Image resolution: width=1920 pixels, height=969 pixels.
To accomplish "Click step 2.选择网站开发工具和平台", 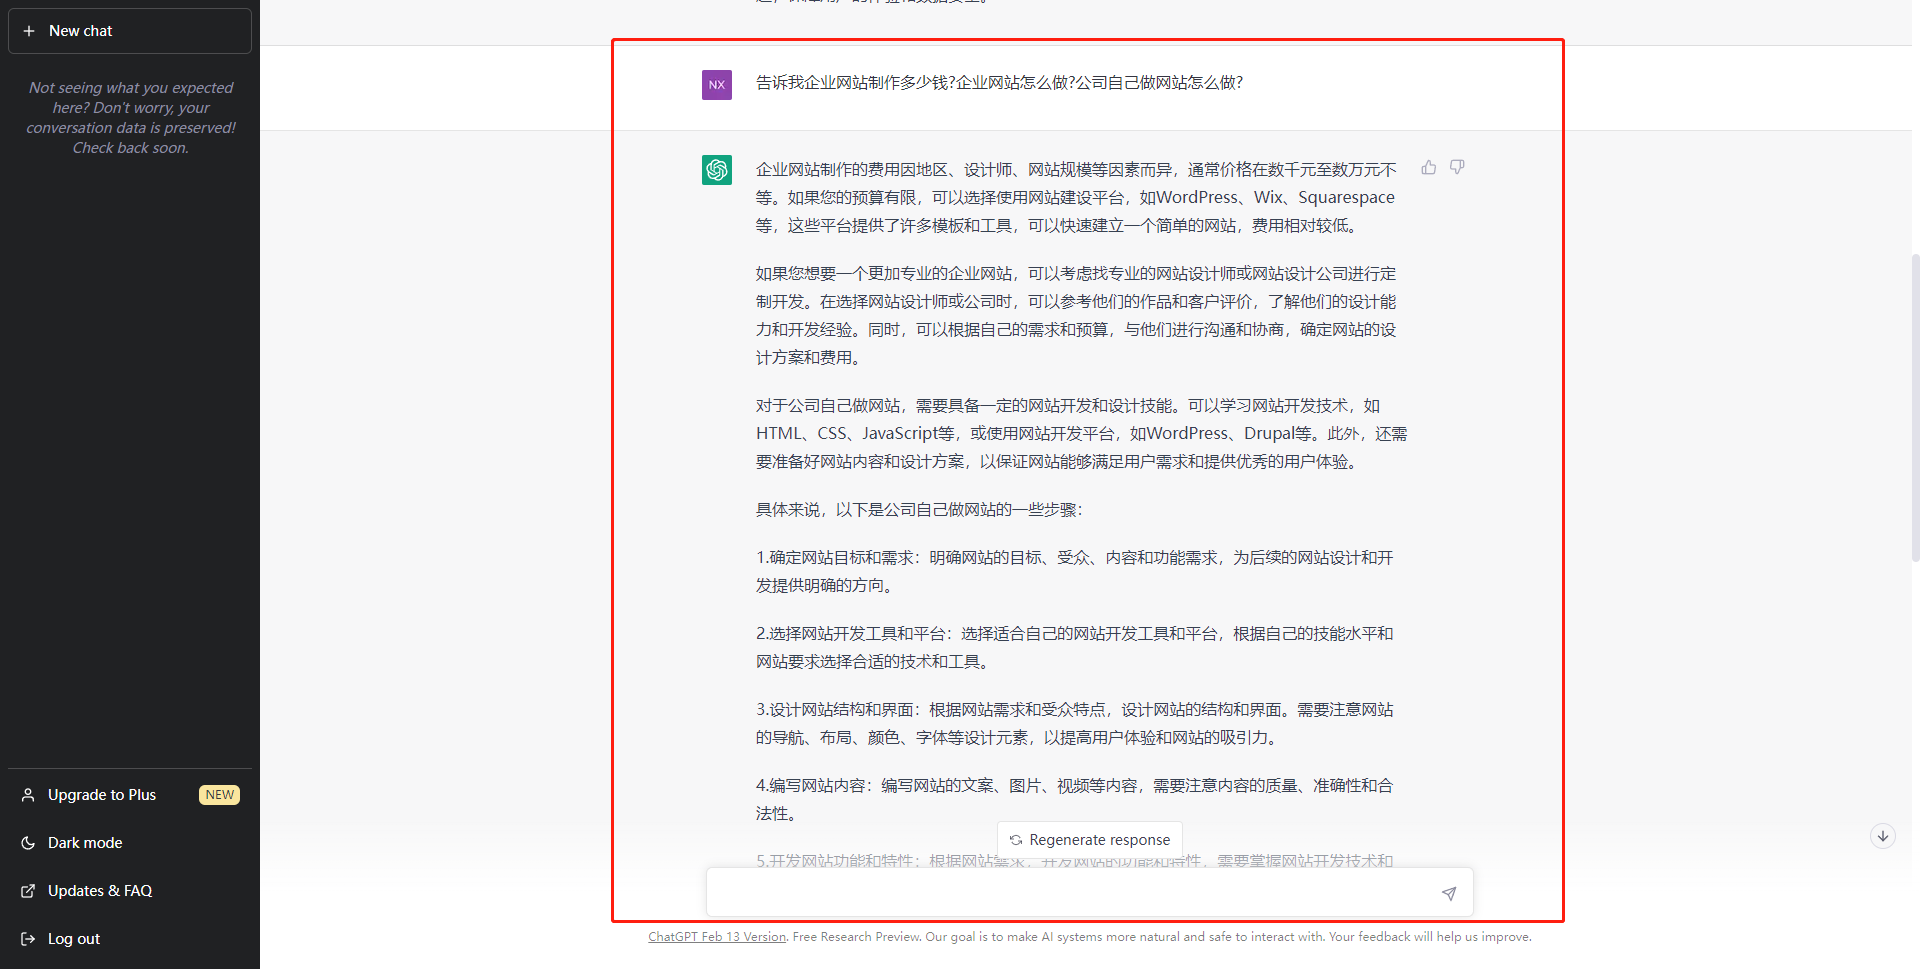I will [1075, 648].
